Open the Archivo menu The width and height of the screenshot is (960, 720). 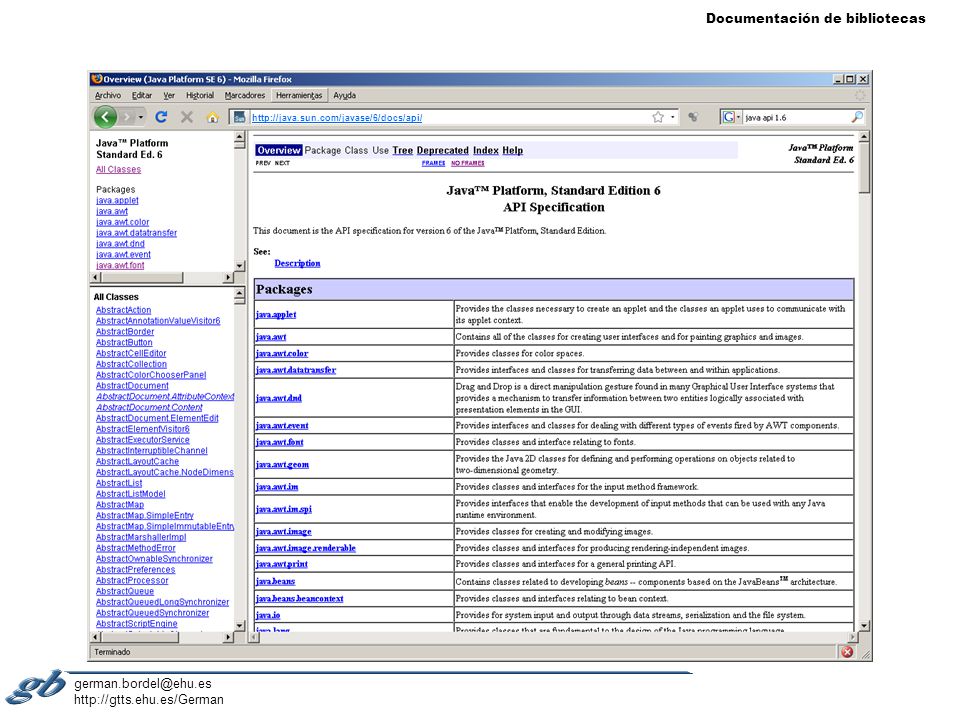pos(108,96)
